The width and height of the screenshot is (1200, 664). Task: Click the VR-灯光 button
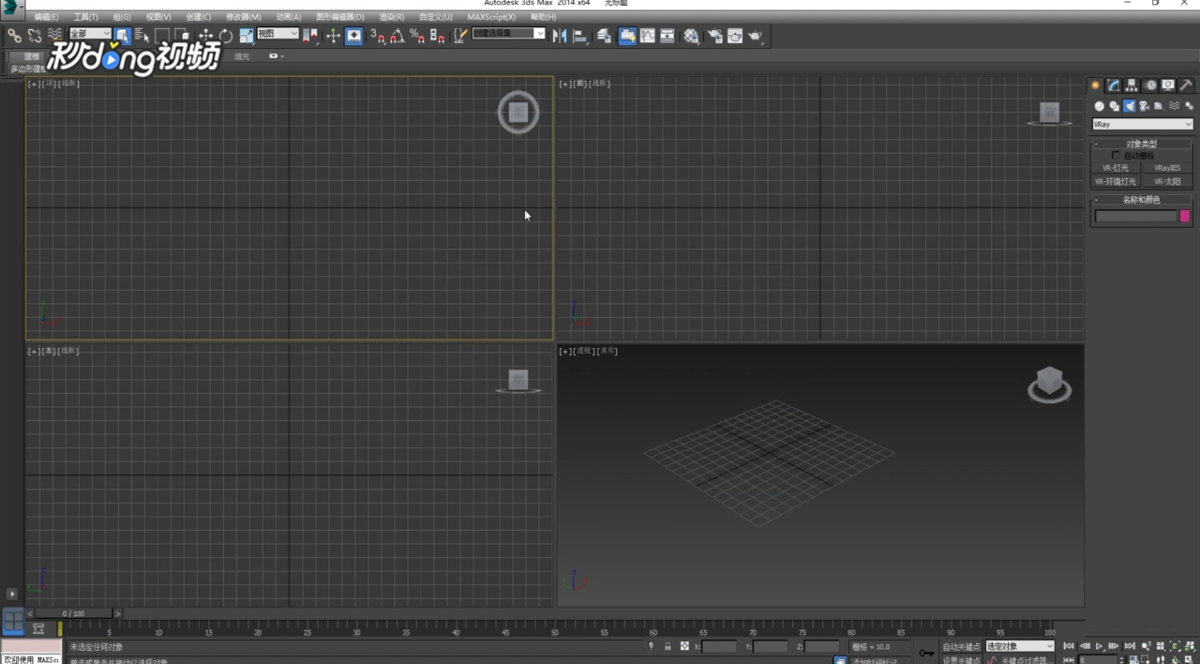[x=1115, y=168]
